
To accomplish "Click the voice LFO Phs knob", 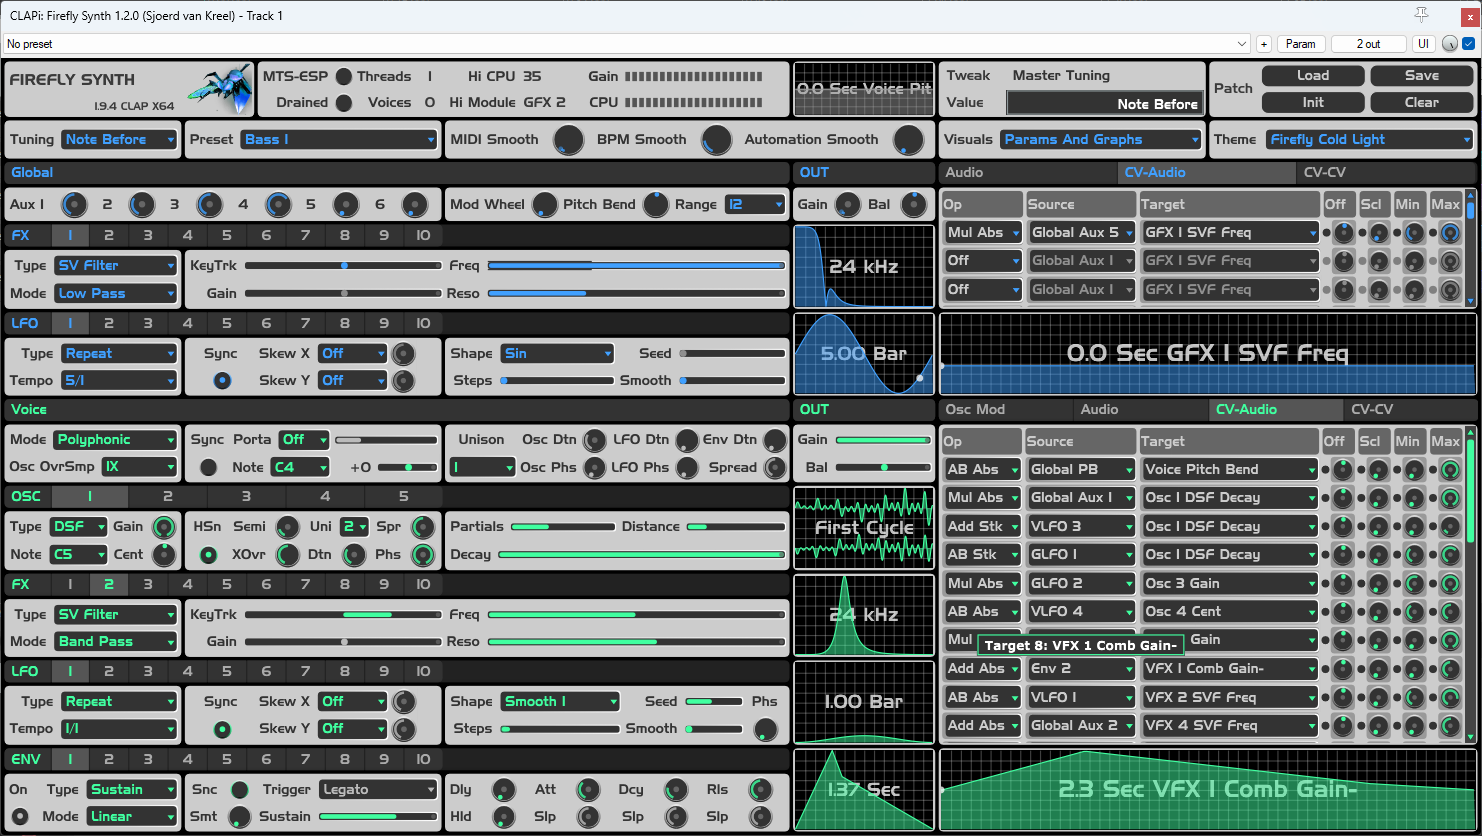I will 765,729.
